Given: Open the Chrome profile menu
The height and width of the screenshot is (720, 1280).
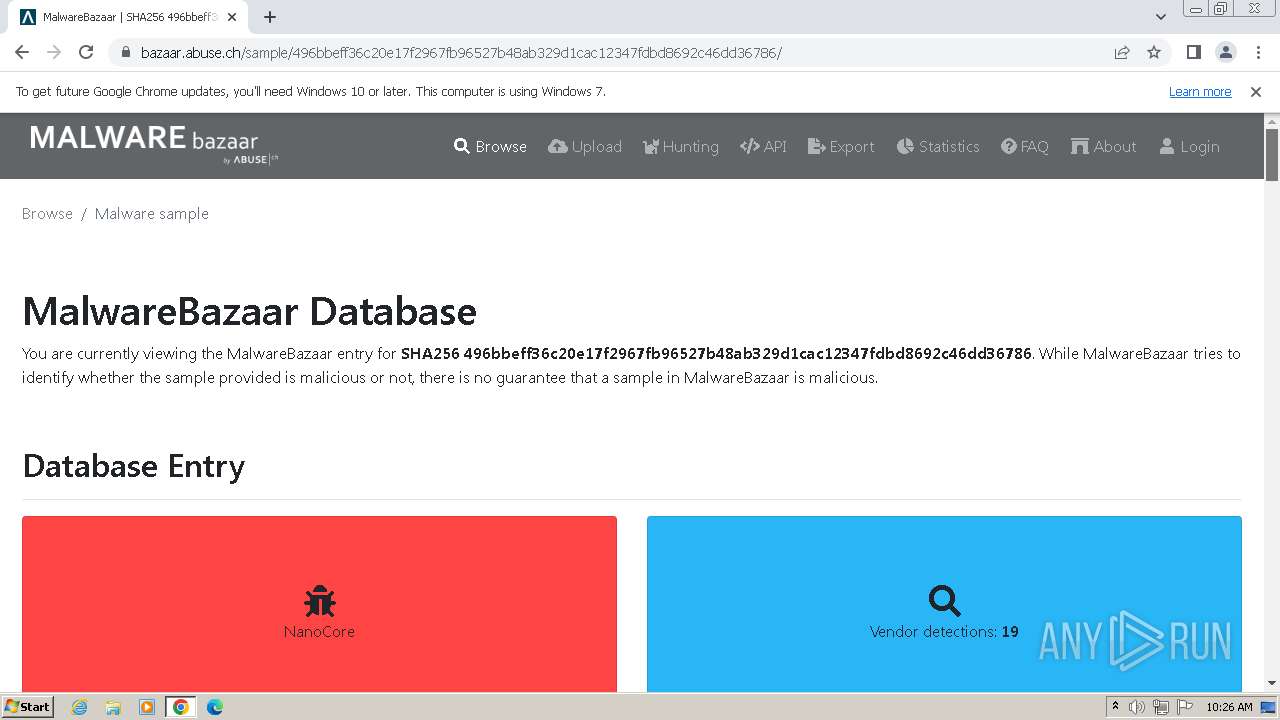Looking at the screenshot, I should tap(1225, 52).
